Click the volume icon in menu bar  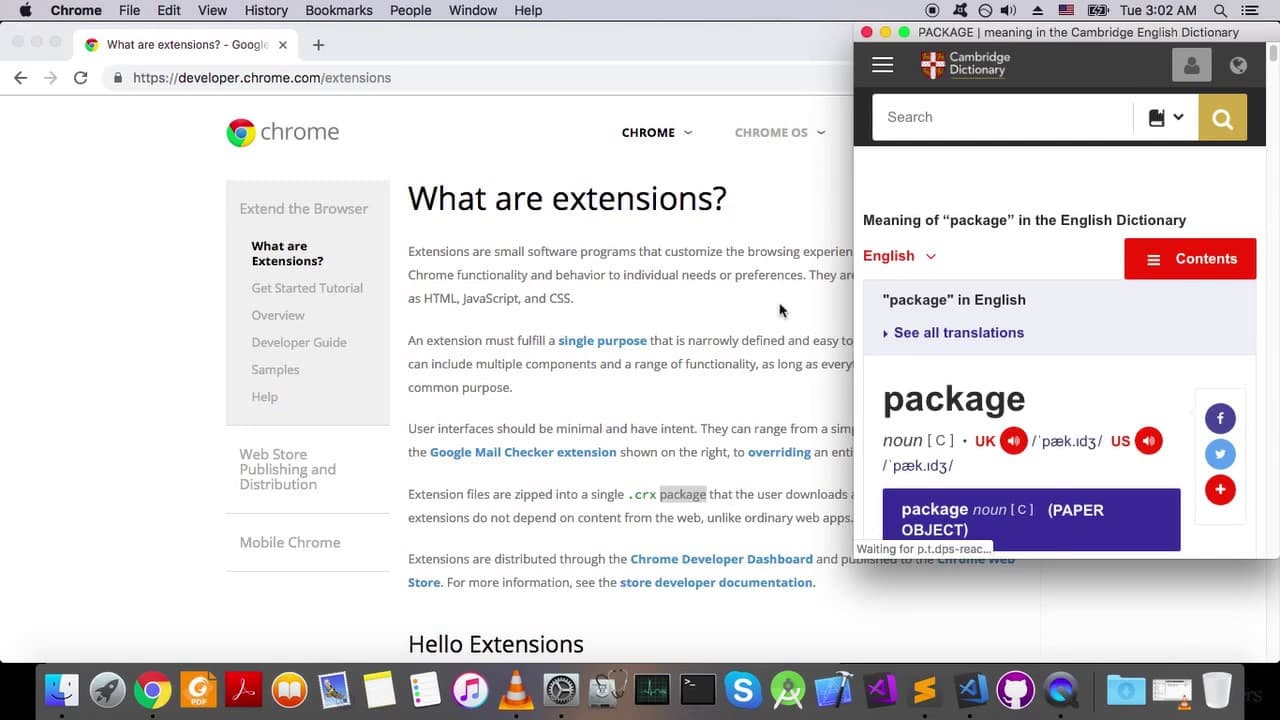(x=1008, y=10)
